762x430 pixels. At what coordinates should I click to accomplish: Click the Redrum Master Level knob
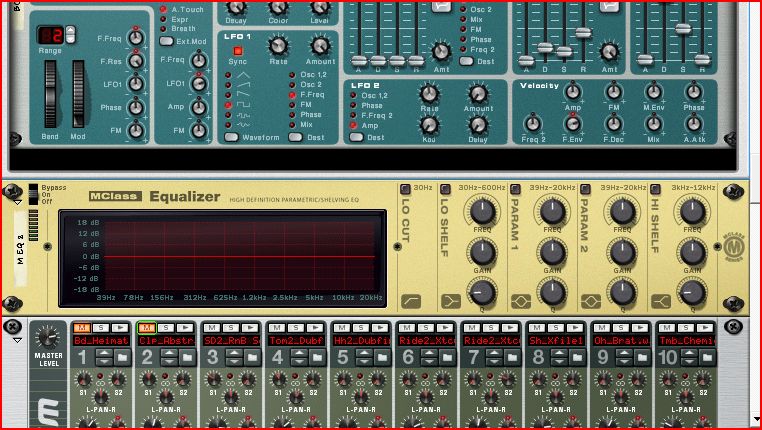coord(48,337)
